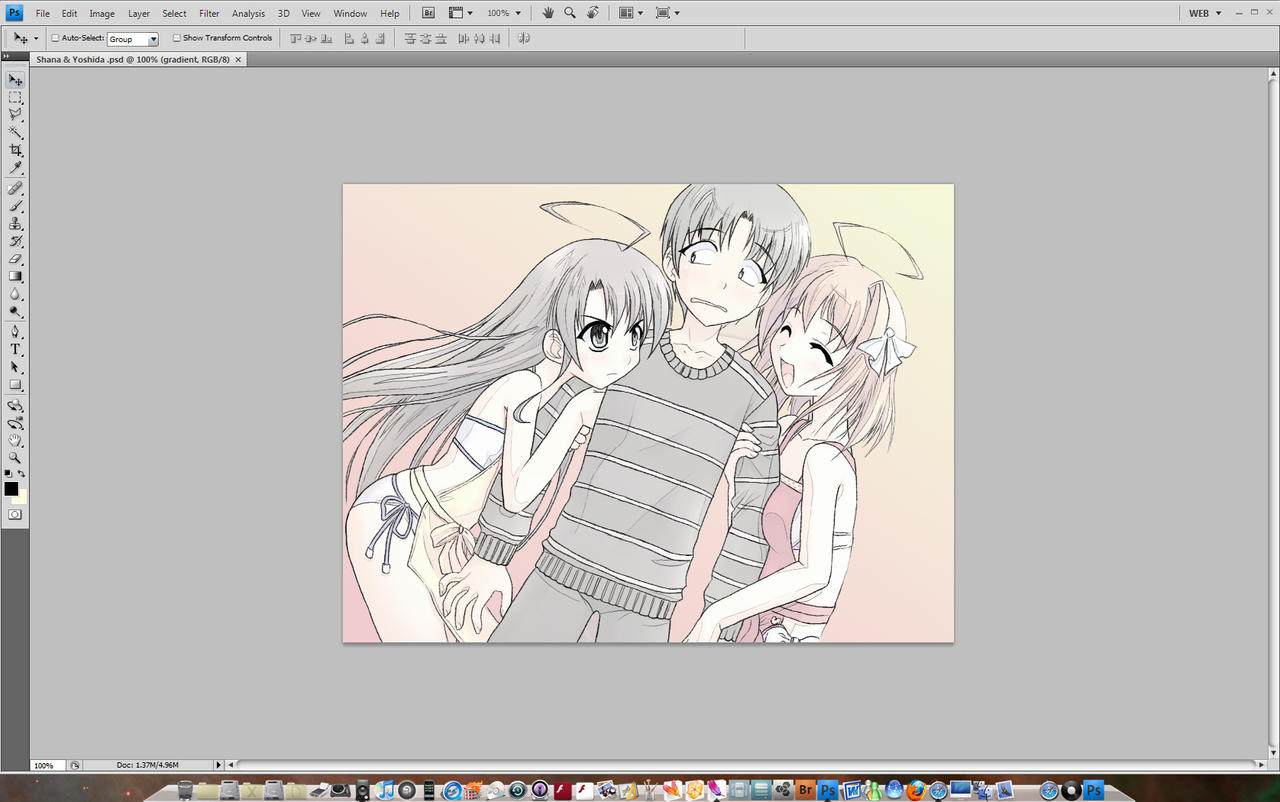
Task: Distribute left edges of layers
Action: pyautogui.click(x=463, y=38)
